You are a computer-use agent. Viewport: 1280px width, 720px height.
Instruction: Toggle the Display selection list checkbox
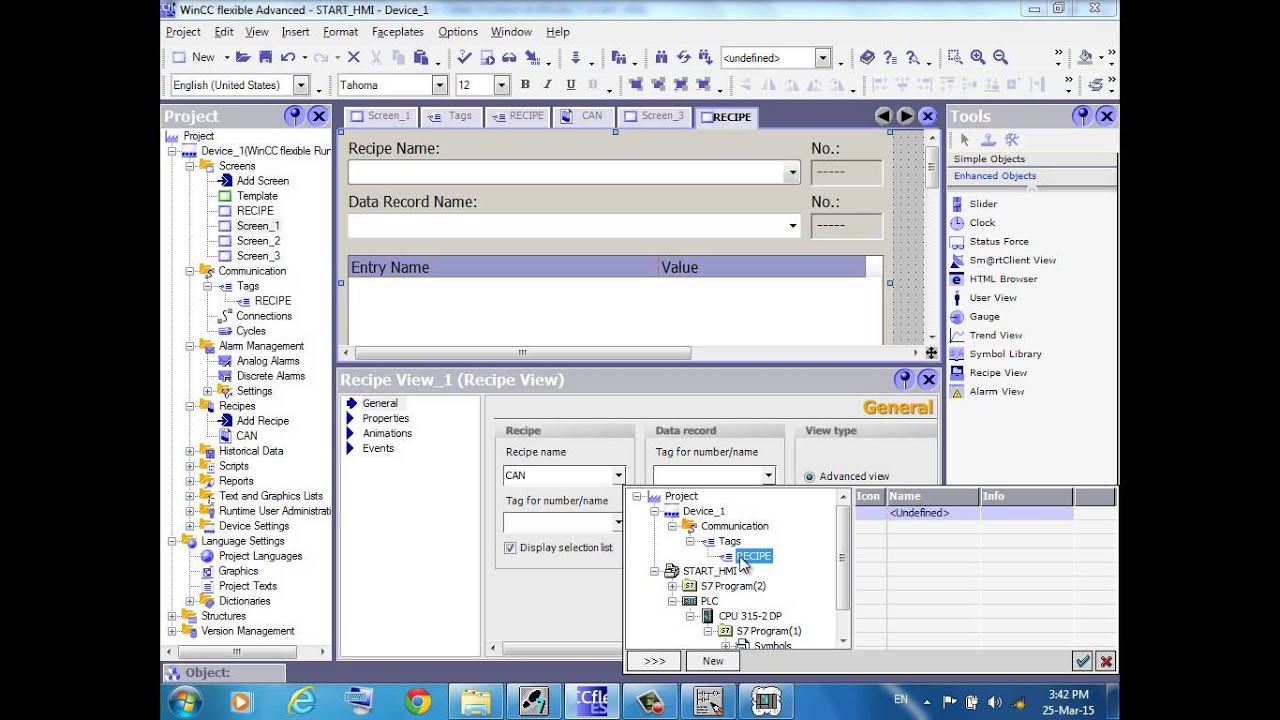click(x=510, y=548)
